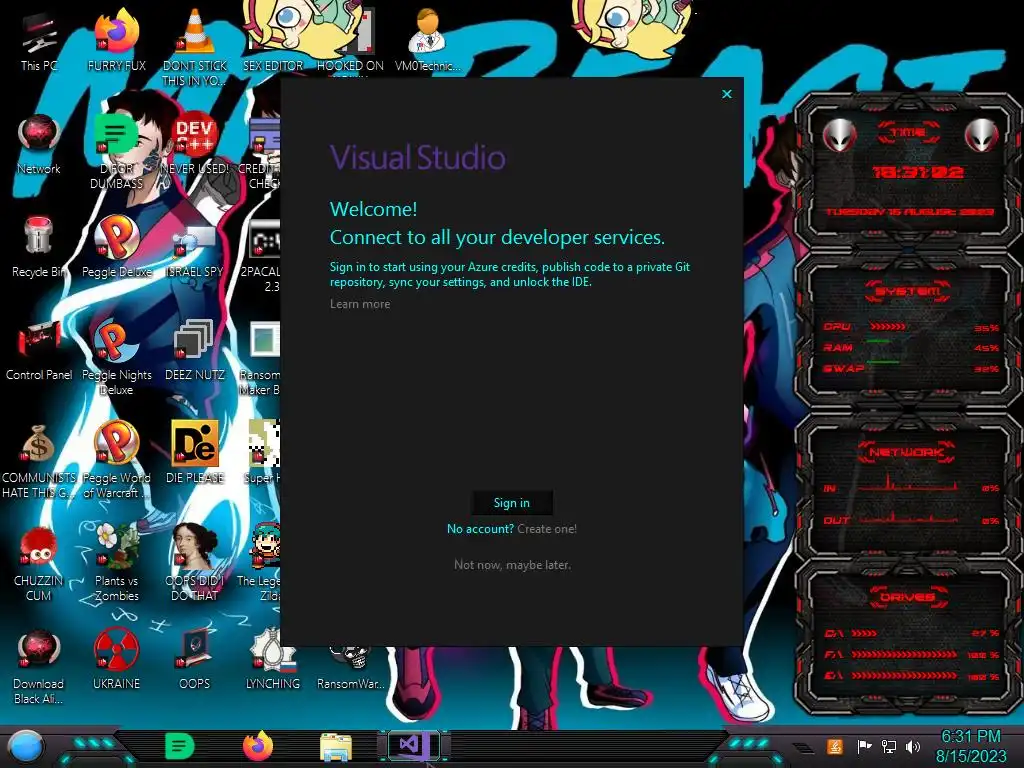Click the Visual Studio taskbar button
The width and height of the screenshot is (1024, 768).
(414, 745)
